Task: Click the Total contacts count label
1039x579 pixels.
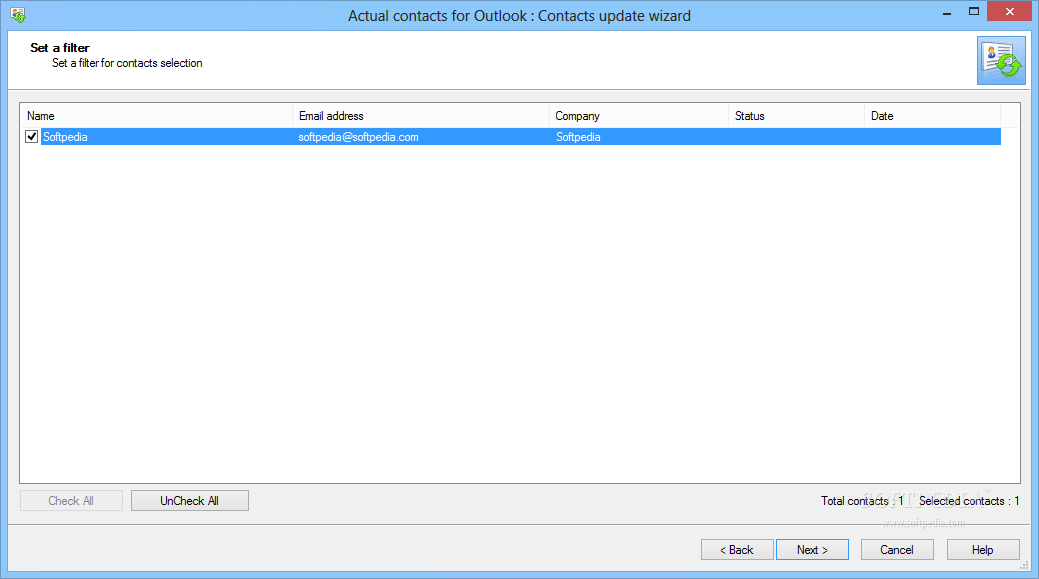Action: coord(862,501)
